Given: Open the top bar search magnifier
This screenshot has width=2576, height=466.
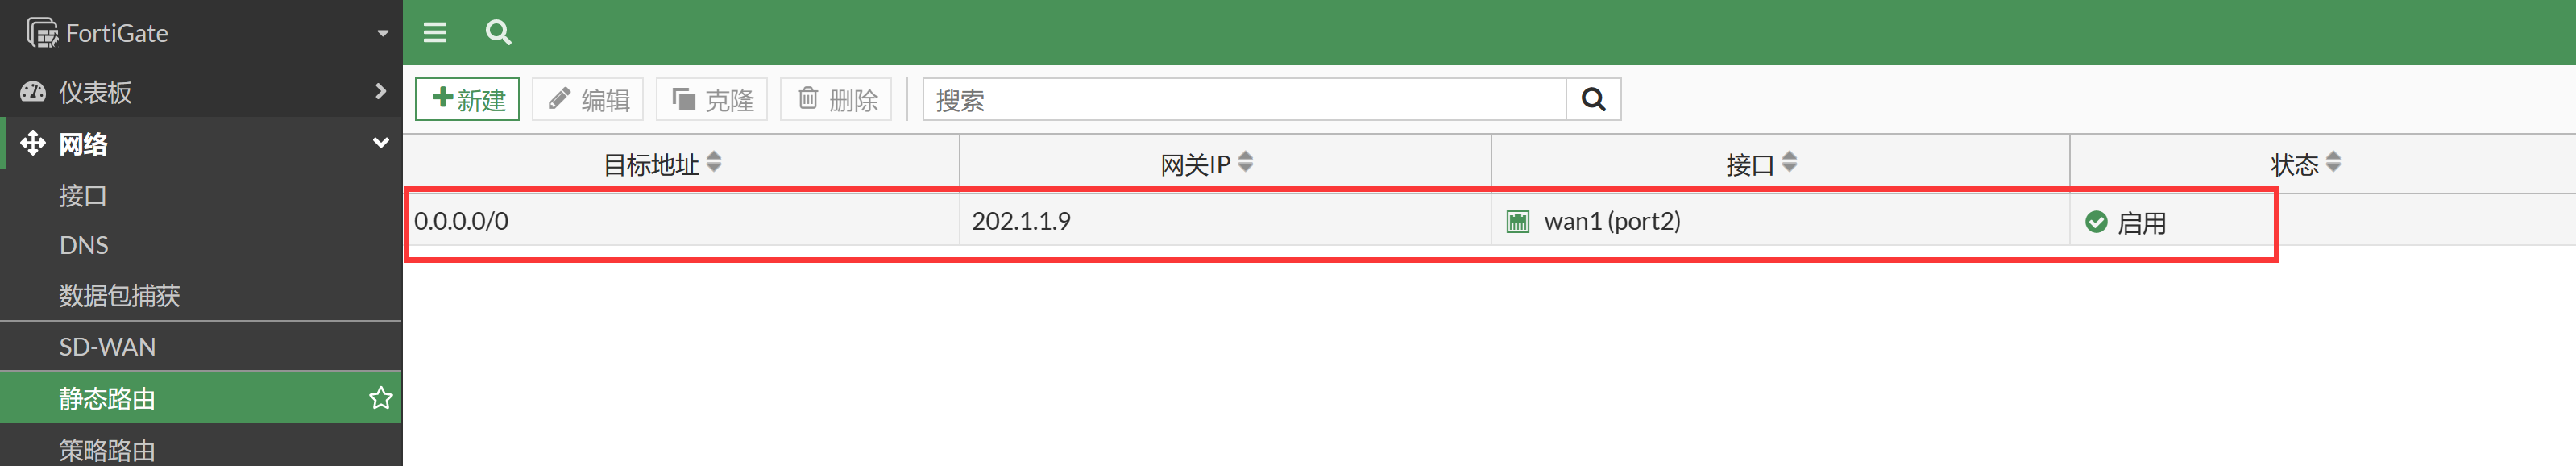Looking at the screenshot, I should [498, 33].
